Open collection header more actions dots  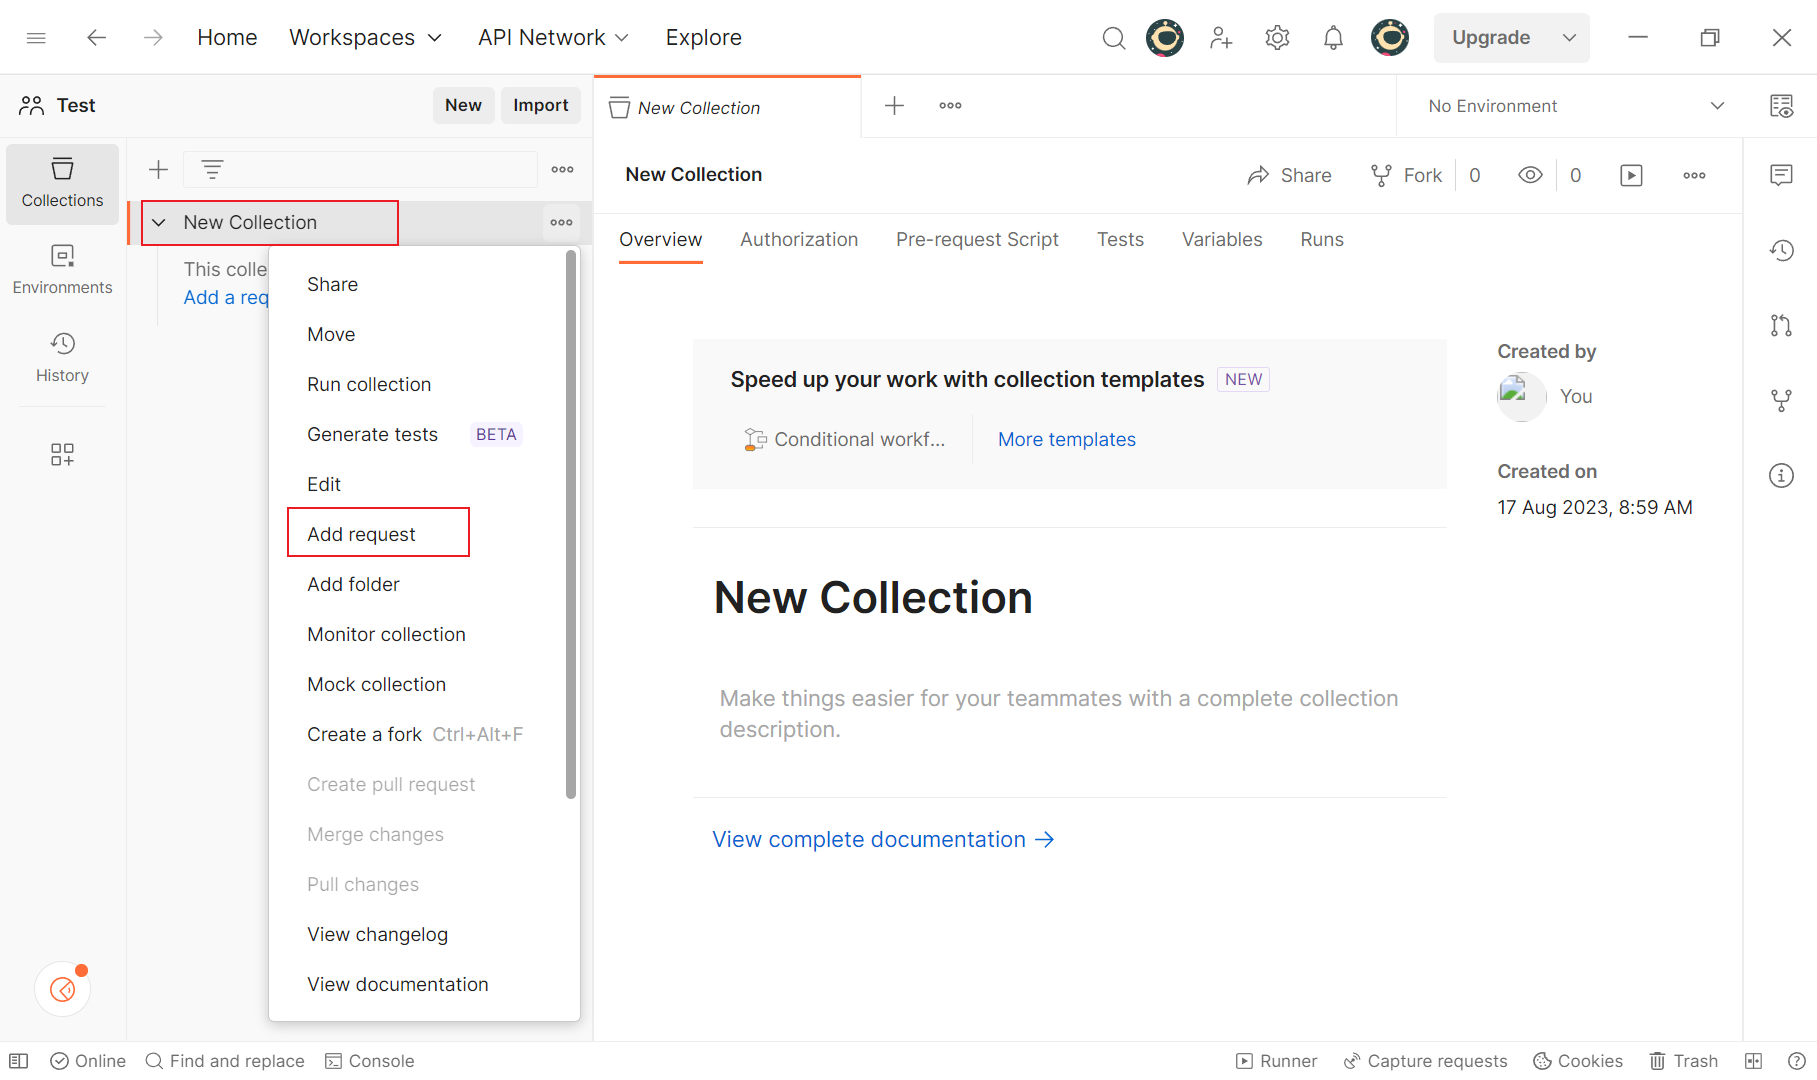(x=1694, y=175)
